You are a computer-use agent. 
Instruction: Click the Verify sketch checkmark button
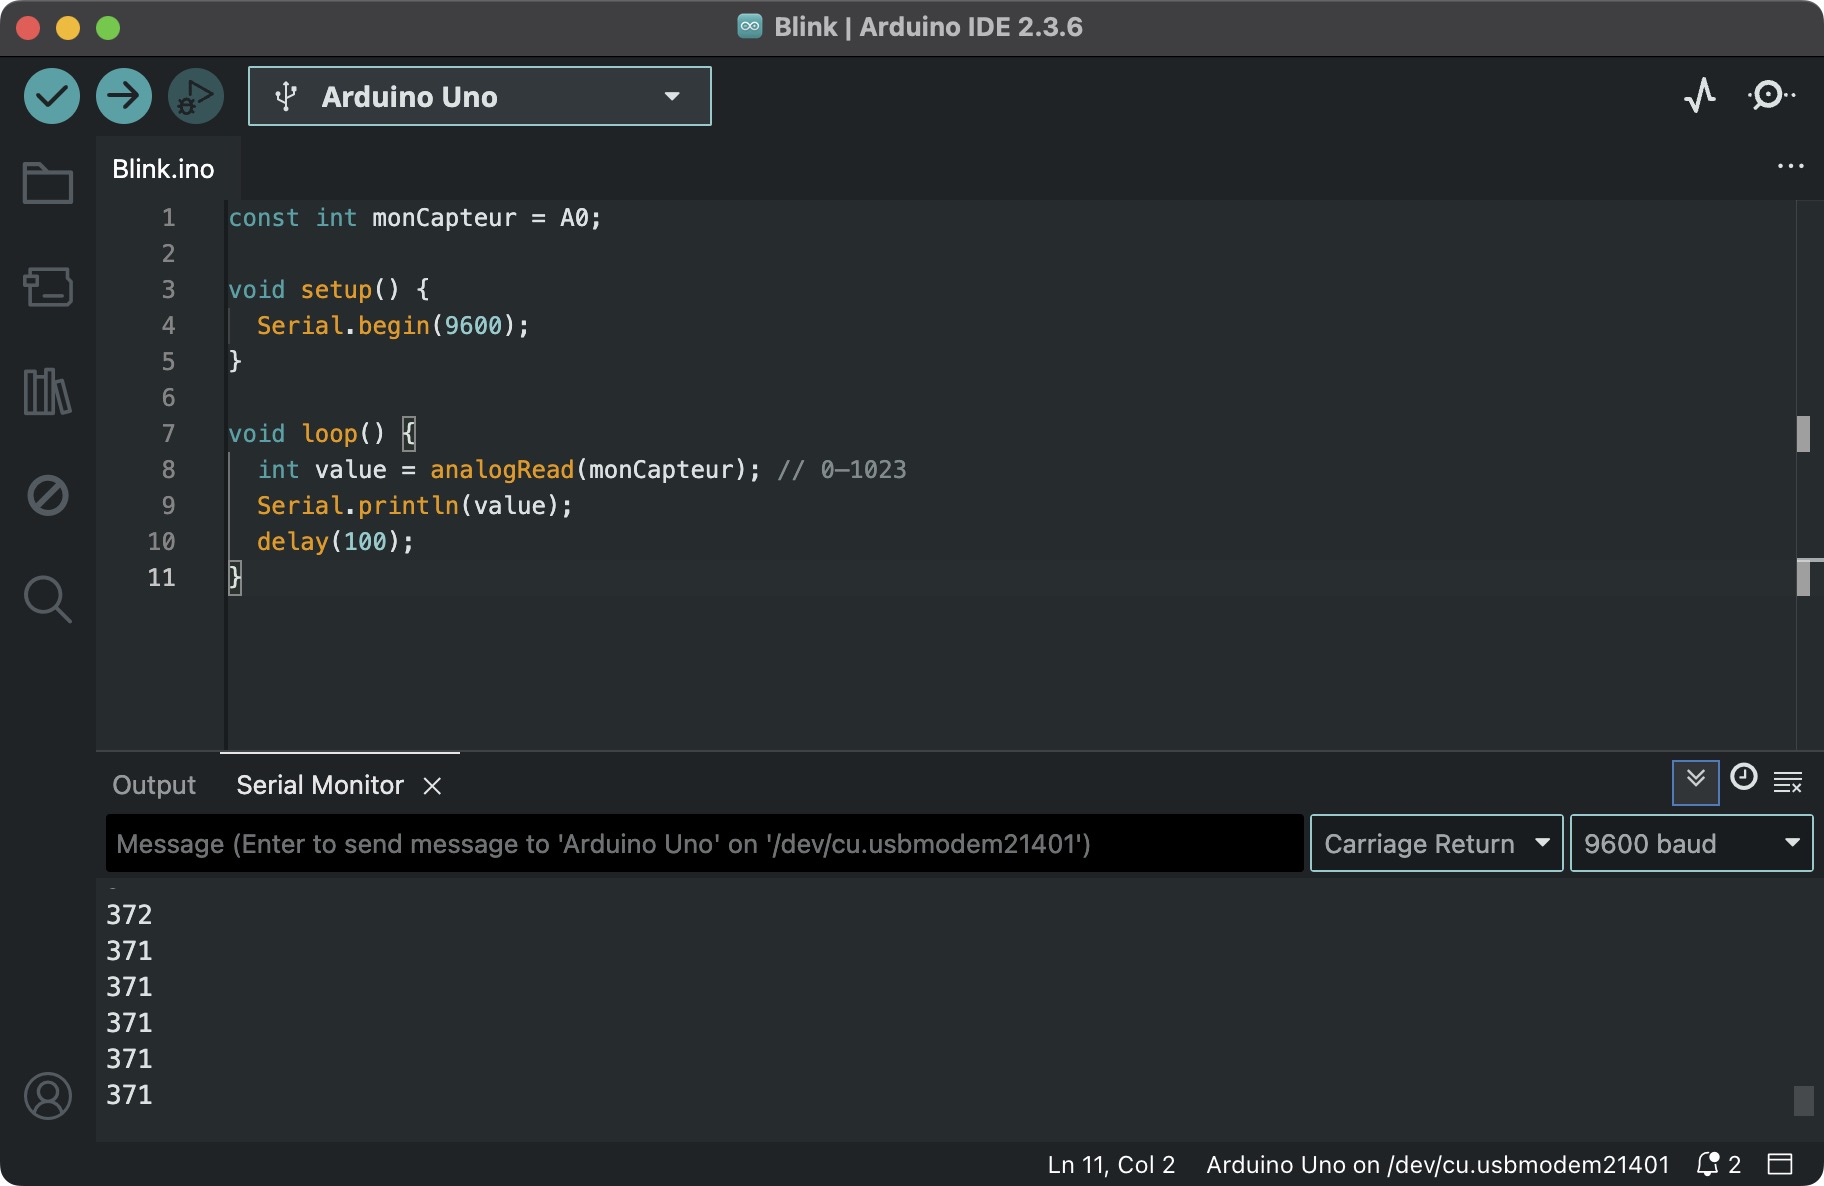pos(52,96)
